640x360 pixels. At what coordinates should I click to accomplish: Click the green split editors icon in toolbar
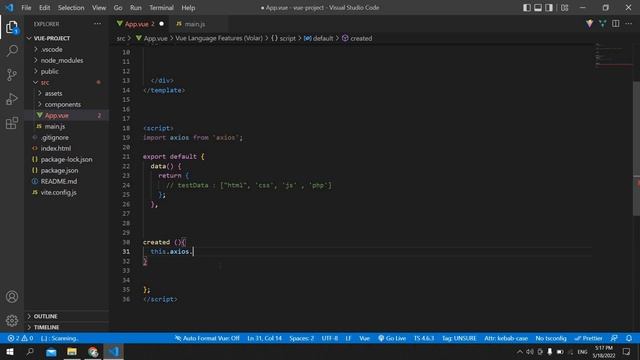click(x=602, y=24)
